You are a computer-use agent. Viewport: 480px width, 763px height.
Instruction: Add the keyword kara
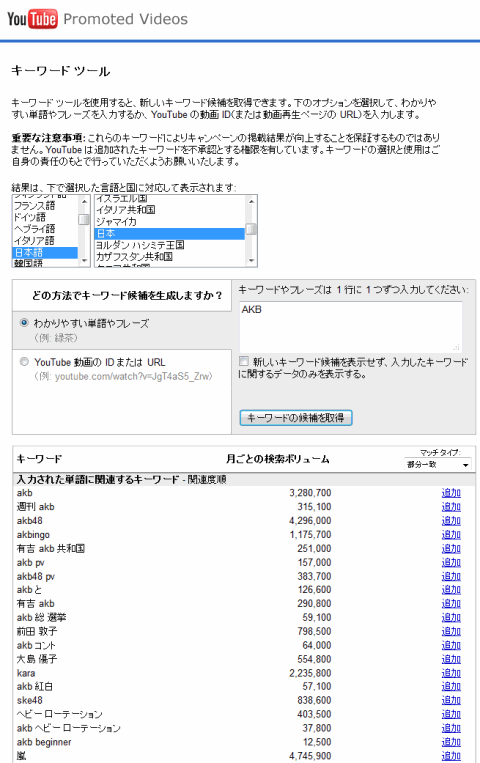point(451,673)
